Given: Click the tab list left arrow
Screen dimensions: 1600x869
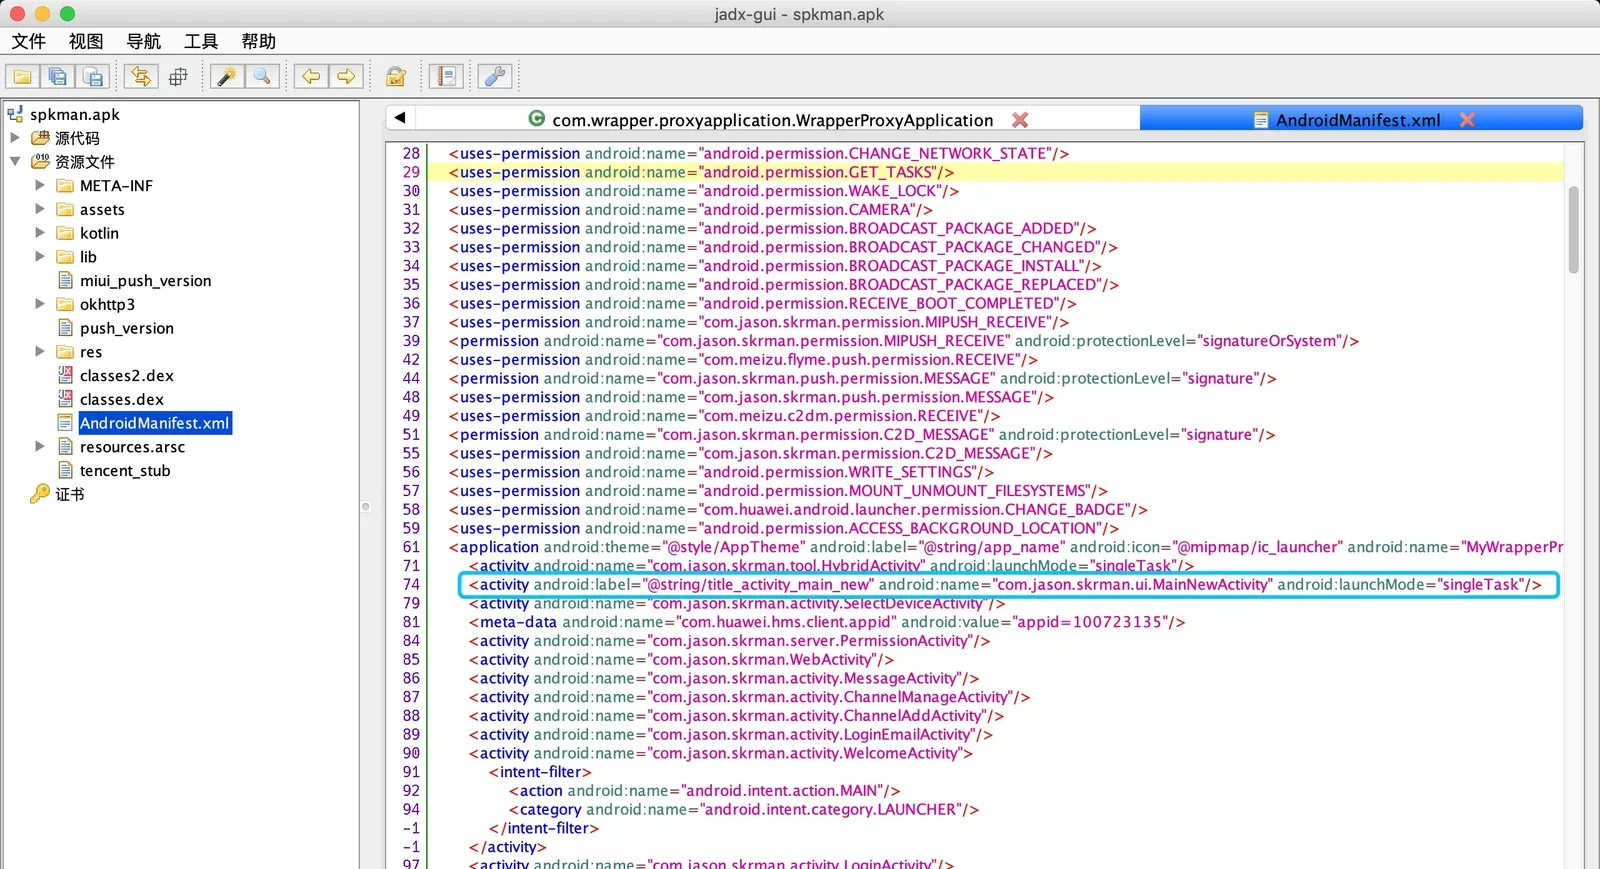Looking at the screenshot, I should point(400,118).
